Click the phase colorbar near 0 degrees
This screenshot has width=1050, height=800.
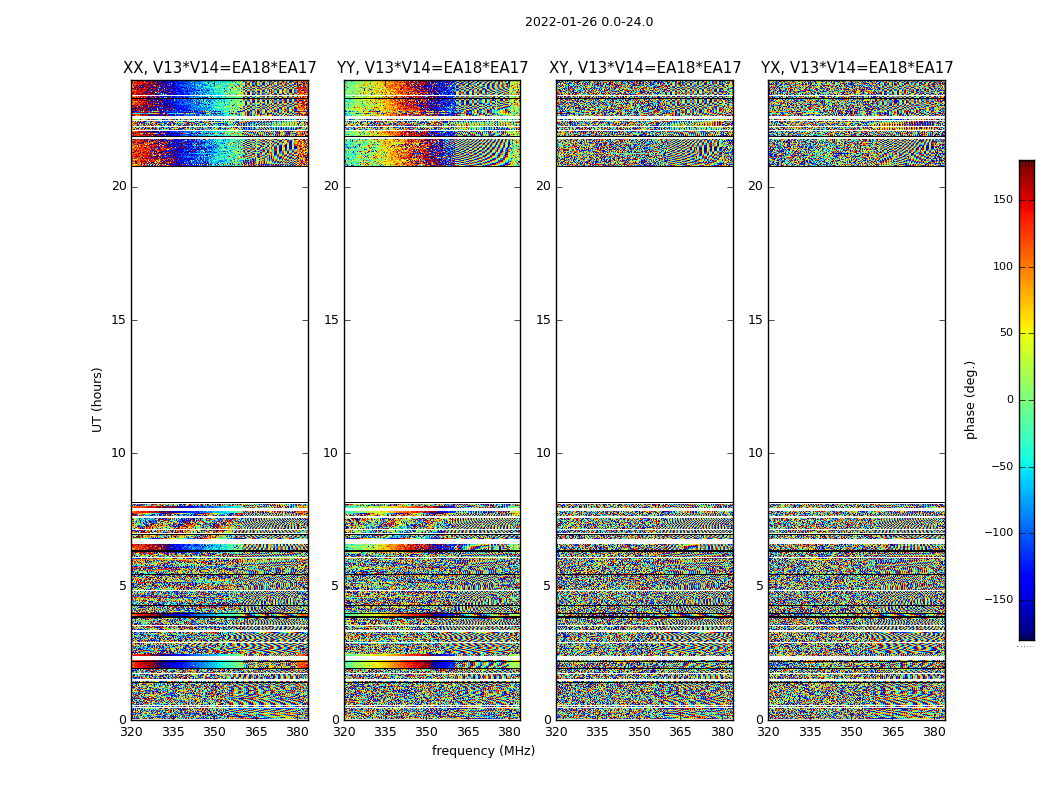tap(1027, 400)
